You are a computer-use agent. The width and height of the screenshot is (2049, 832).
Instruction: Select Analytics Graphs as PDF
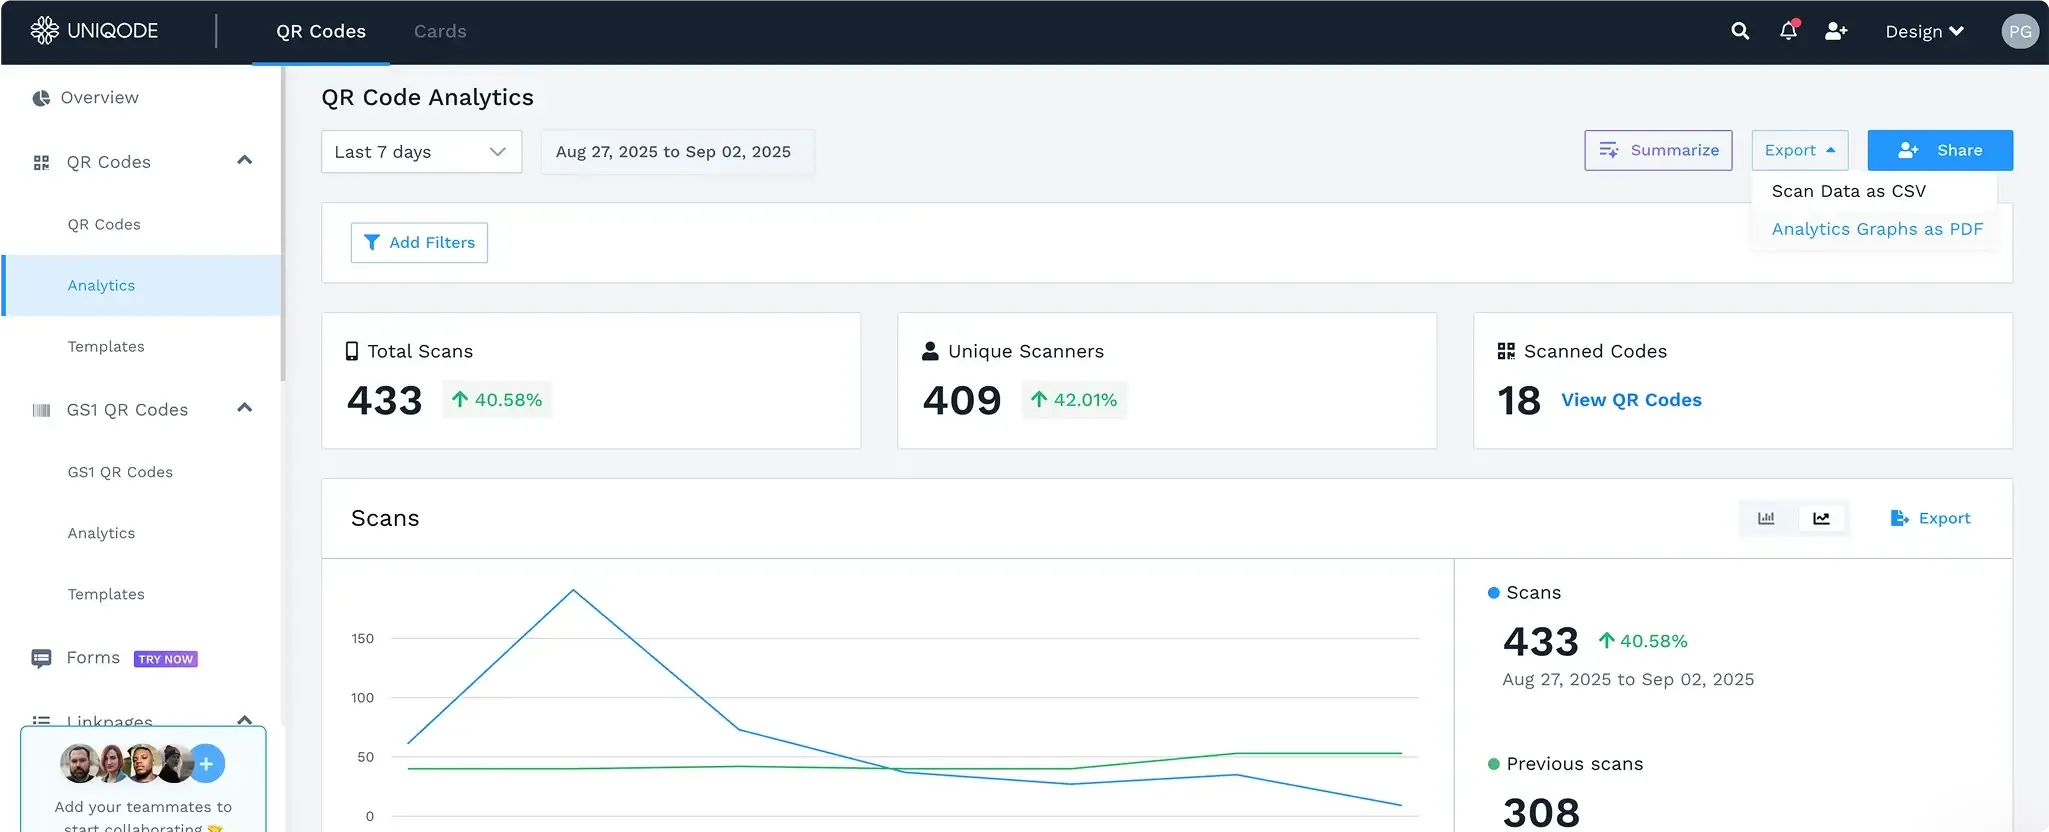pos(1877,229)
